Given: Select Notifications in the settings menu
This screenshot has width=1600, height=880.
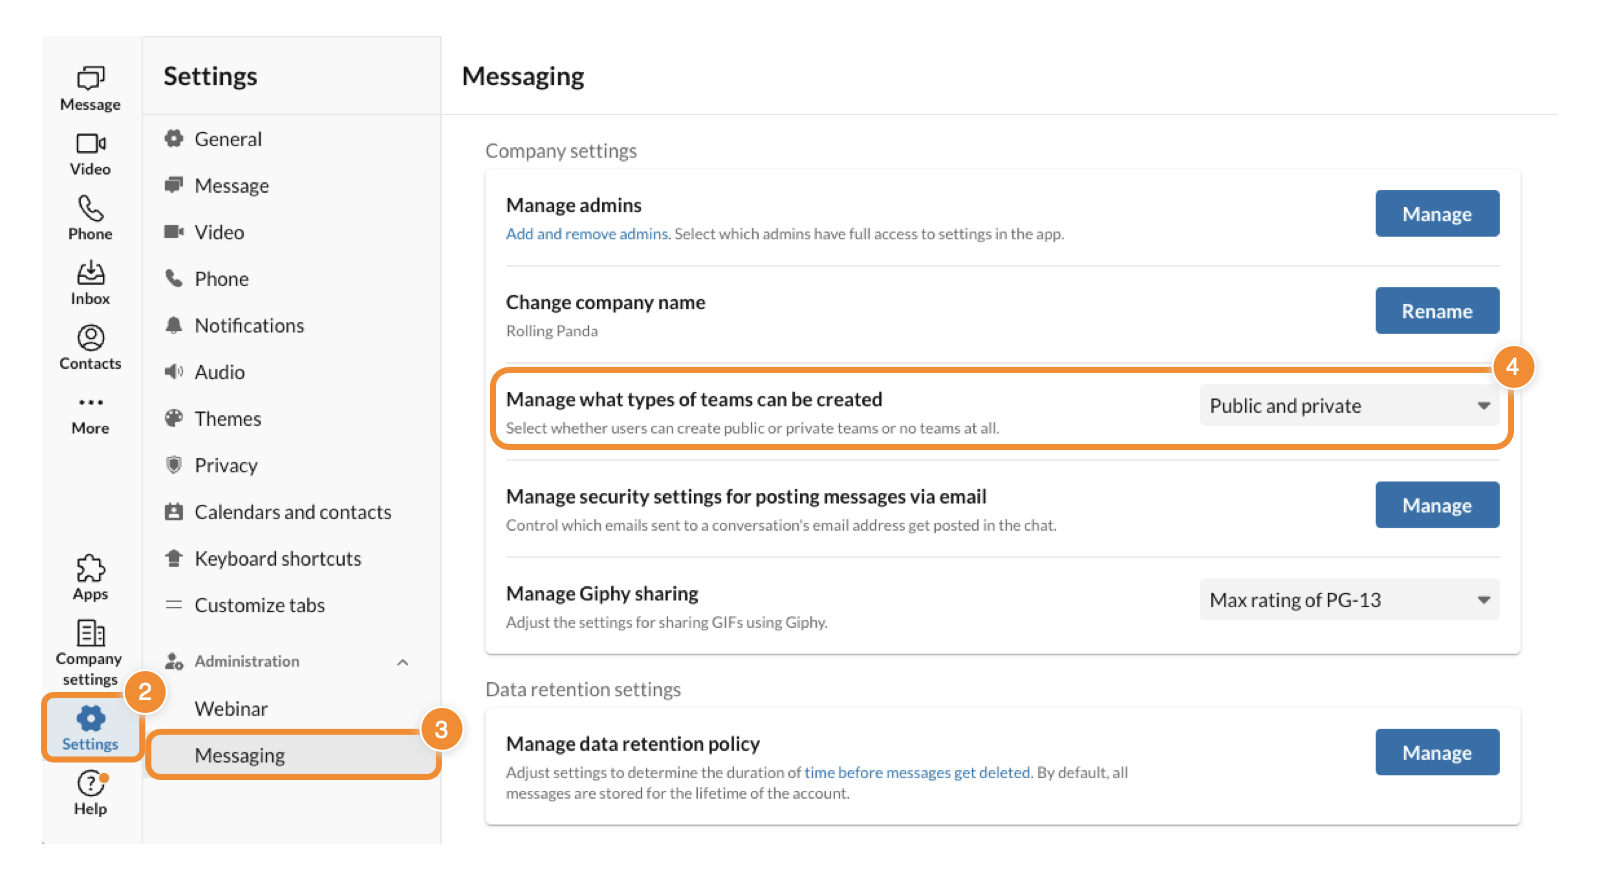Looking at the screenshot, I should [x=249, y=326].
